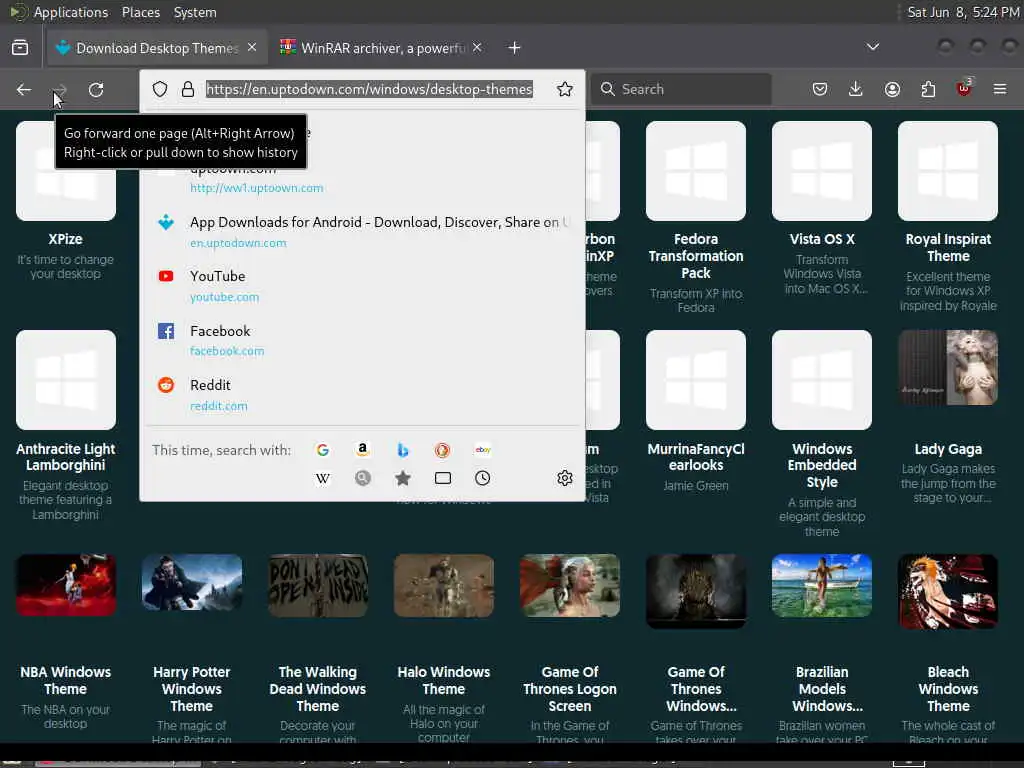Open the System menu
The image size is (1024, 768).
(195, 12)
